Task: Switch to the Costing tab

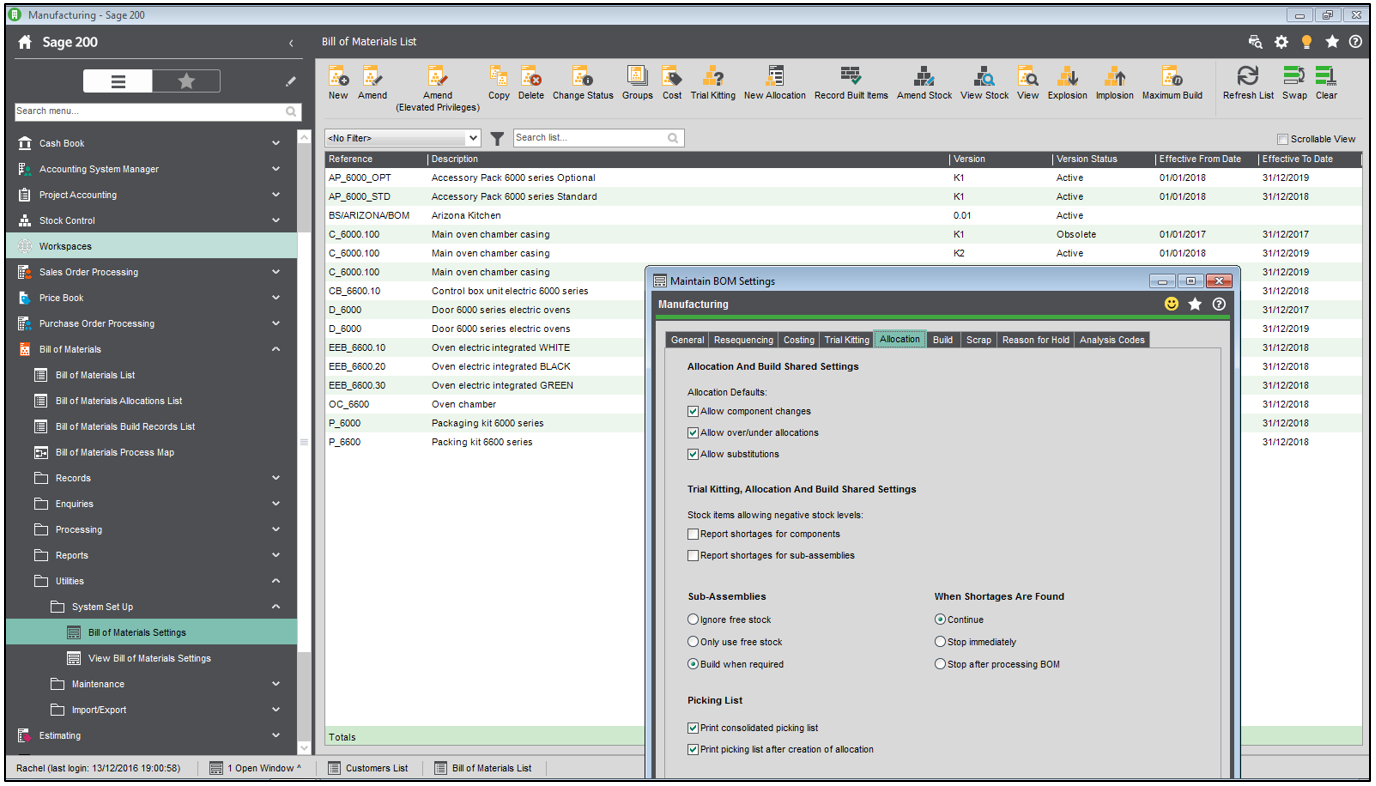Action: [799, 340]
